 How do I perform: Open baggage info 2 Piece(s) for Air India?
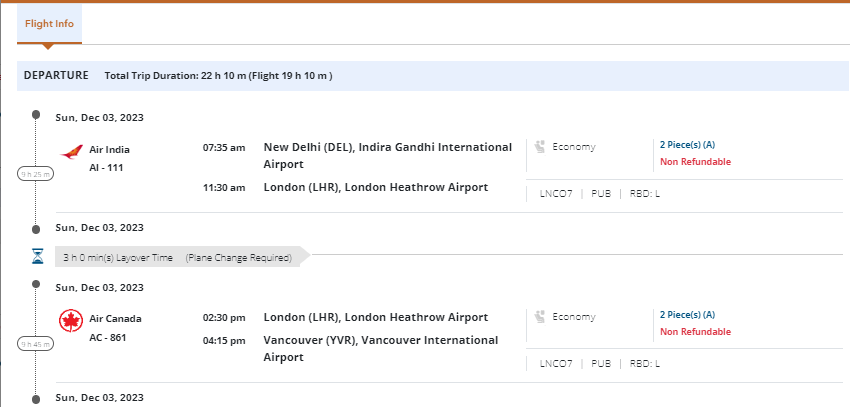(687, 144)
